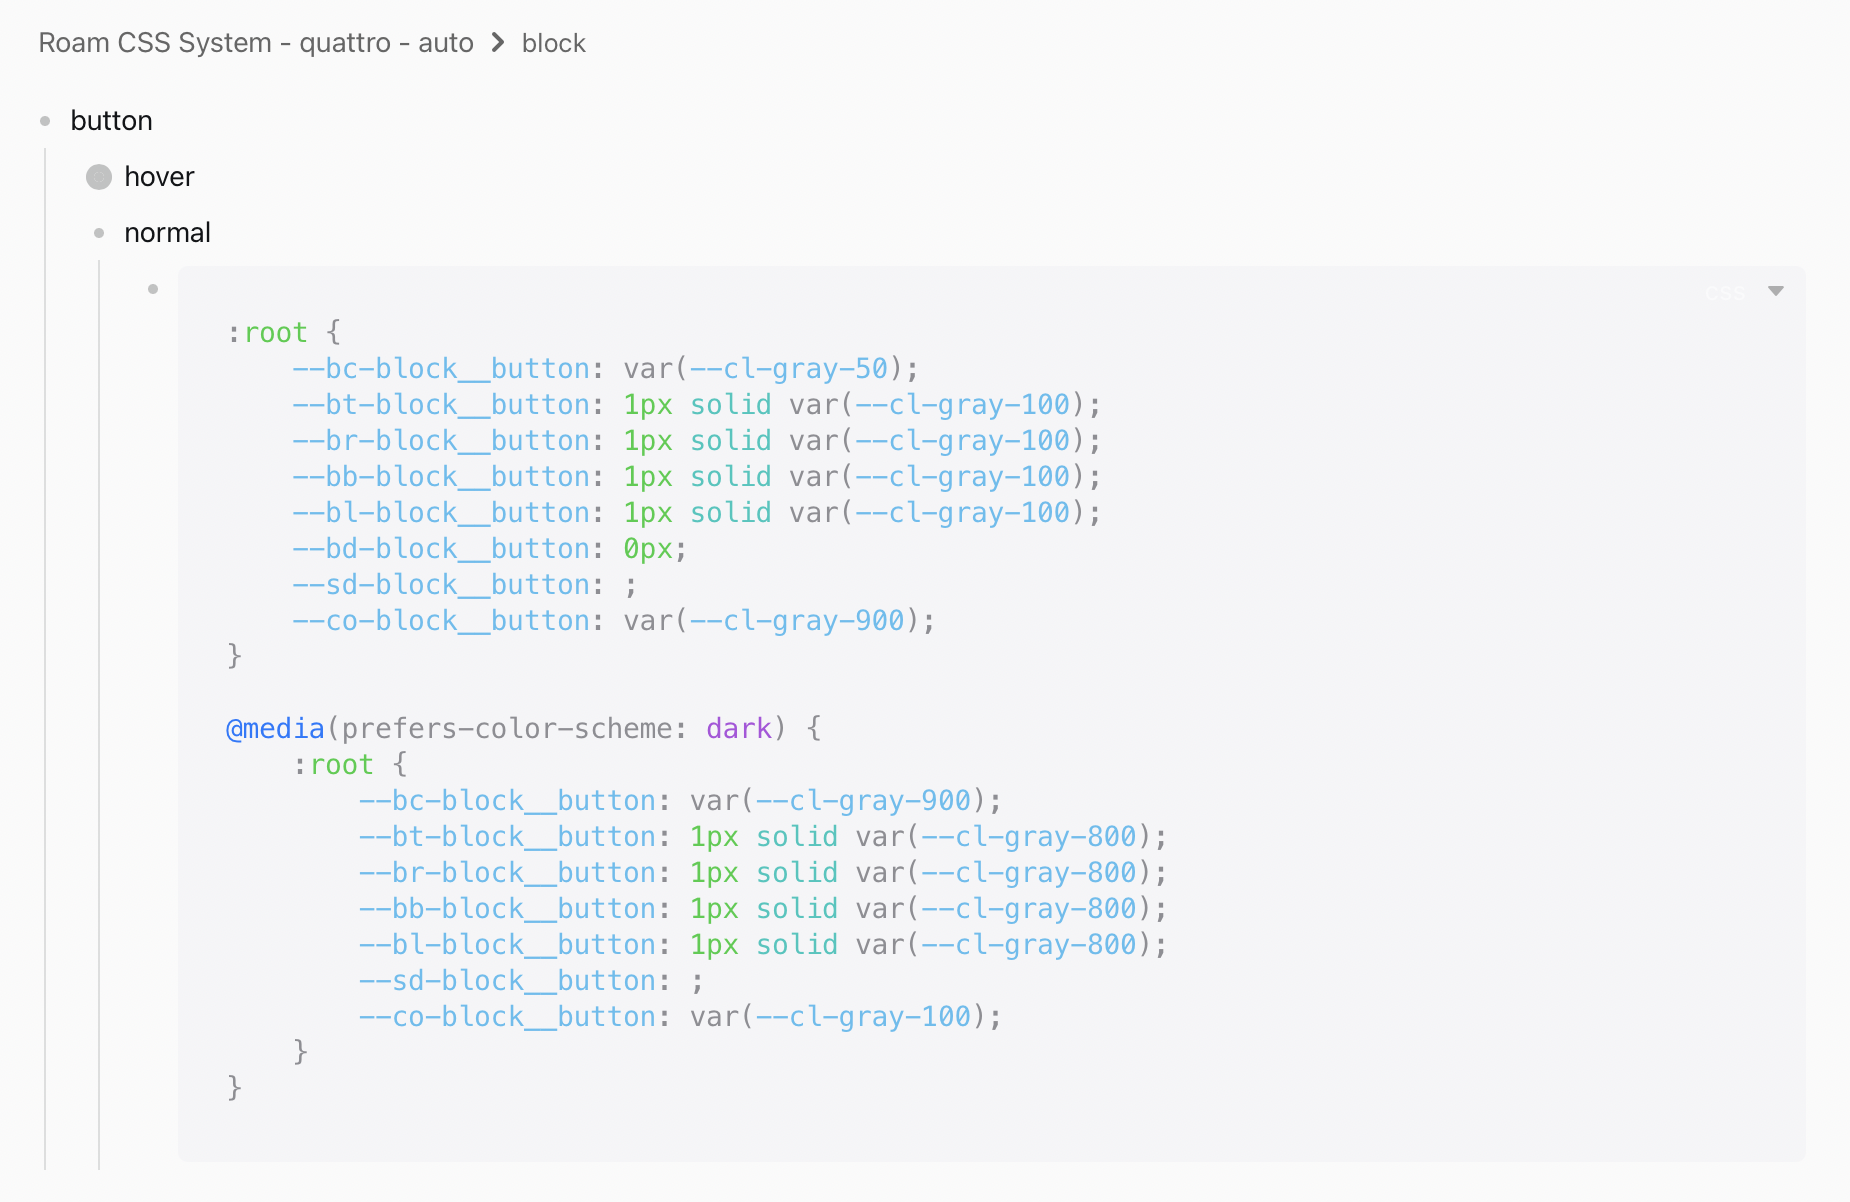Click the hover text to edit it

pos(159,177)
